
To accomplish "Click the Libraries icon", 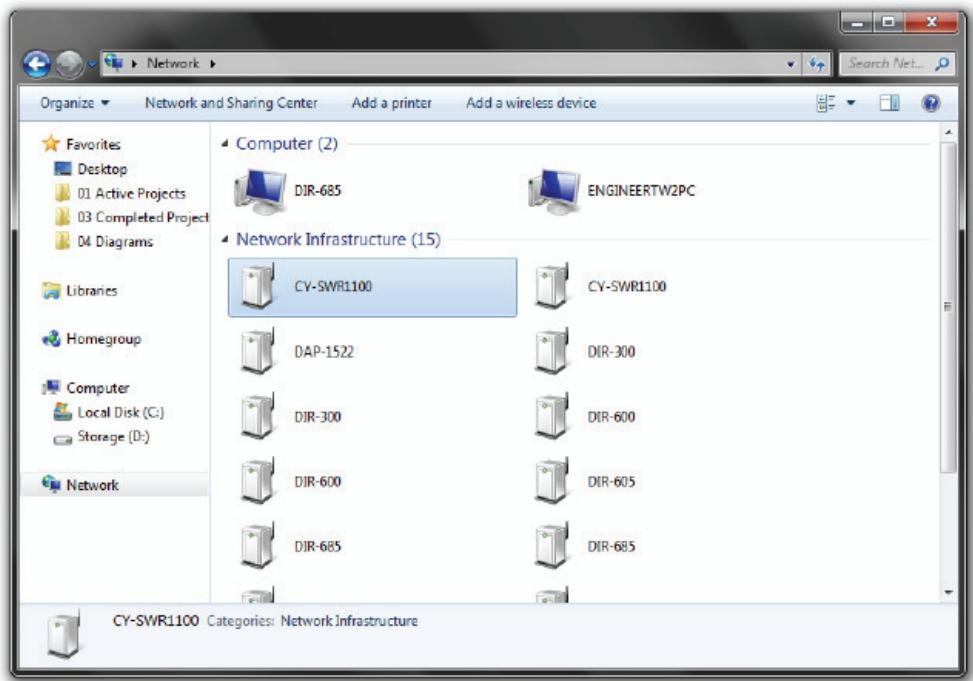I will coord(51,291).
